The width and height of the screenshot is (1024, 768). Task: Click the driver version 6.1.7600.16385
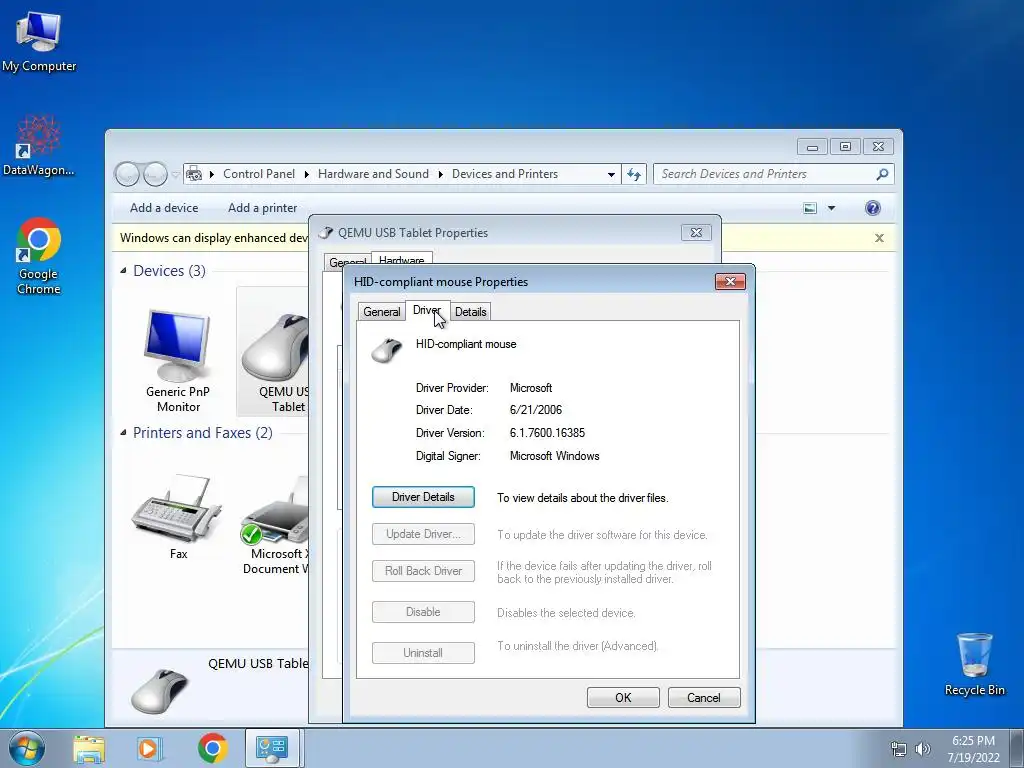(547, 433)
